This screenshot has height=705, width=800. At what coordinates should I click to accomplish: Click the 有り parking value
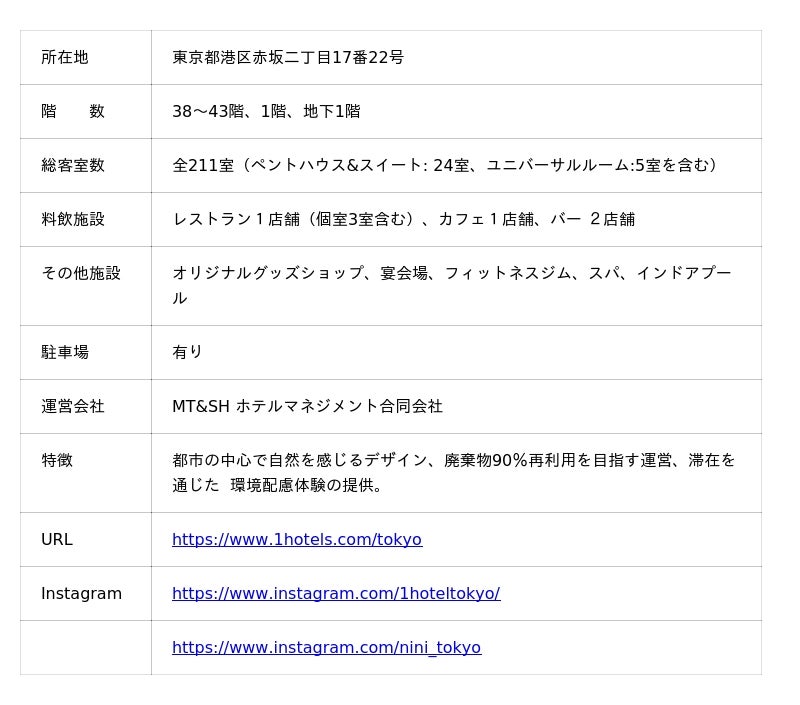(188, 353)
